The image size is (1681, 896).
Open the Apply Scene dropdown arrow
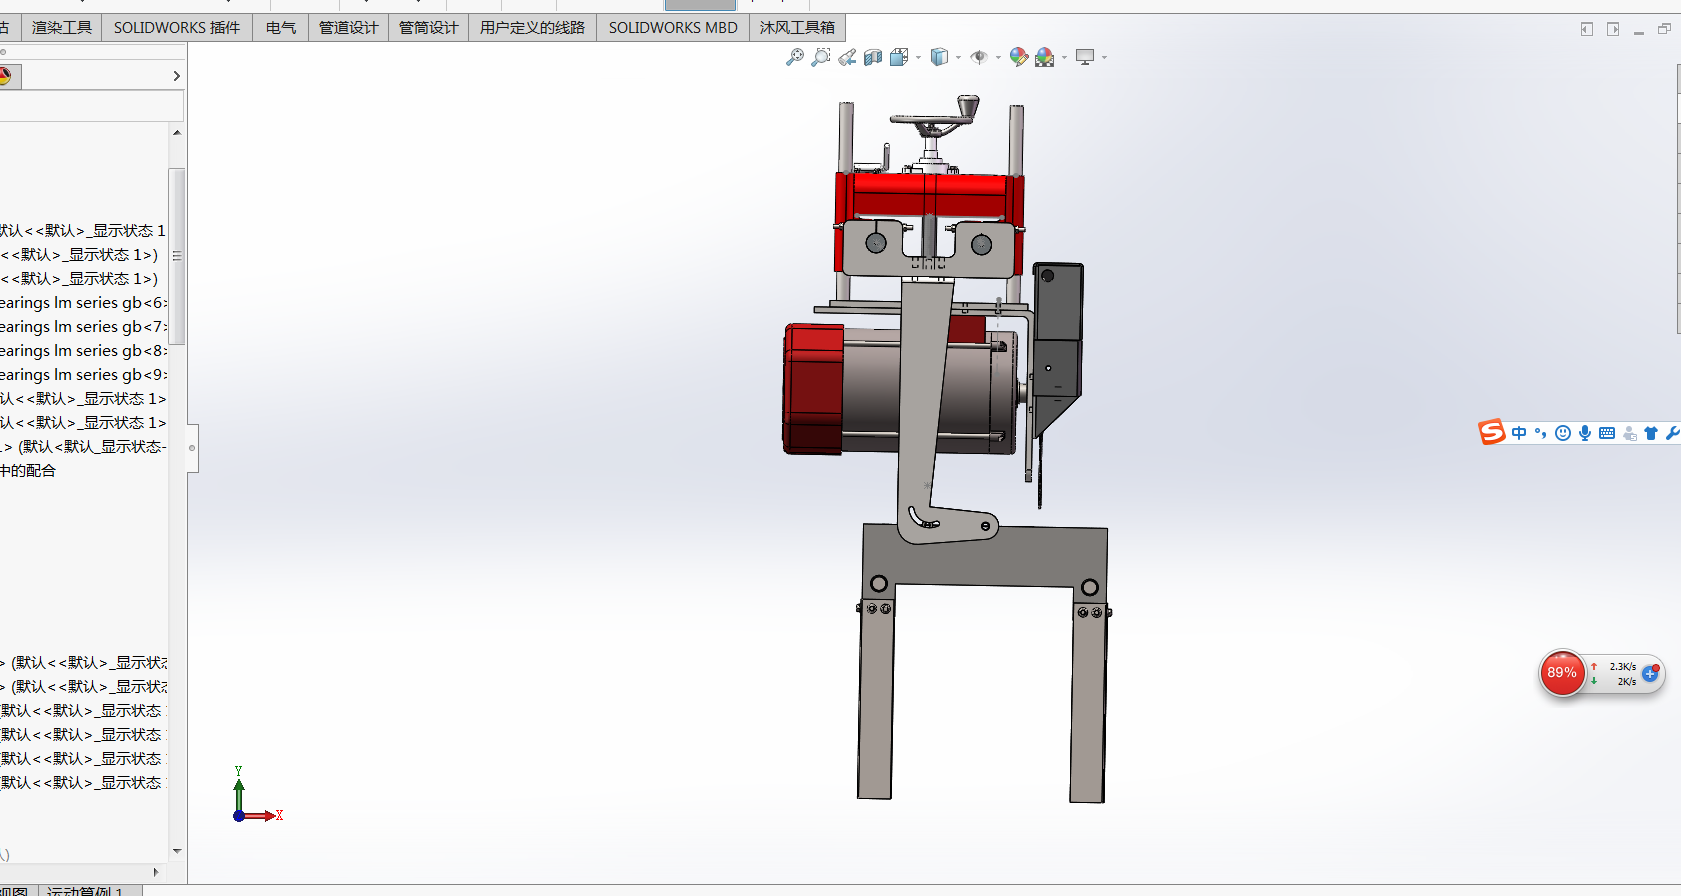point(1064,58)
